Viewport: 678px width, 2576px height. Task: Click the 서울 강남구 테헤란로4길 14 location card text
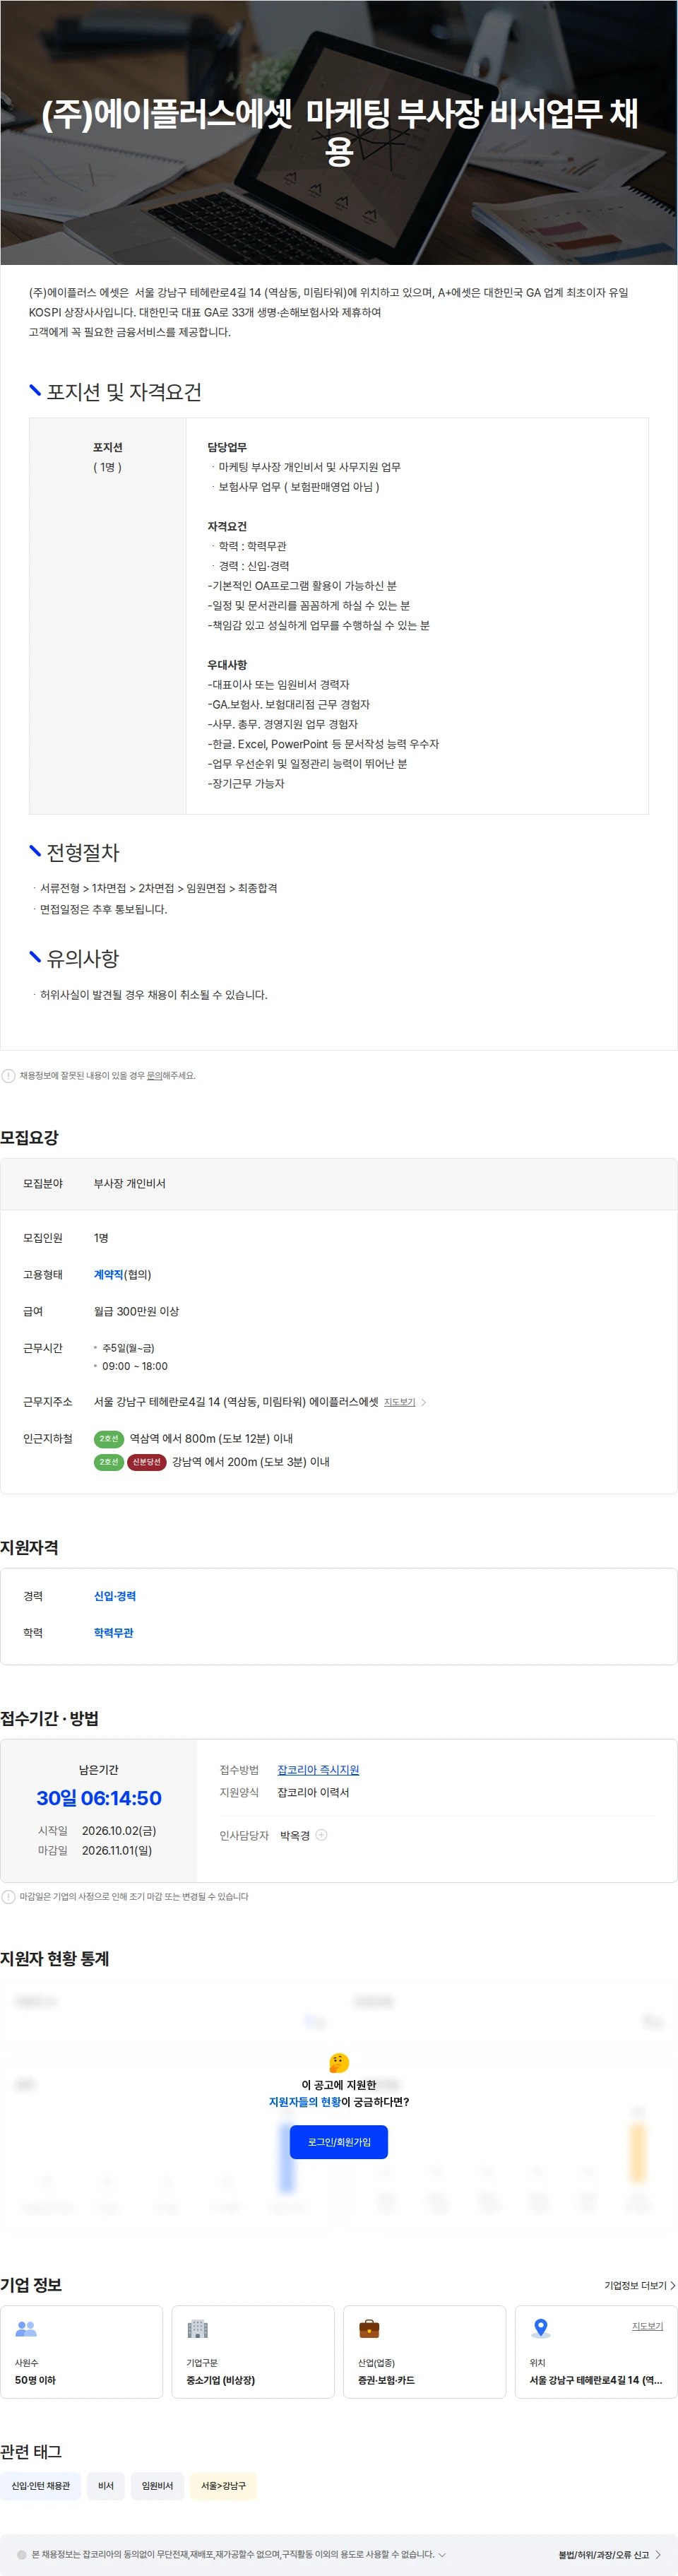click(x=596, y=2381)
